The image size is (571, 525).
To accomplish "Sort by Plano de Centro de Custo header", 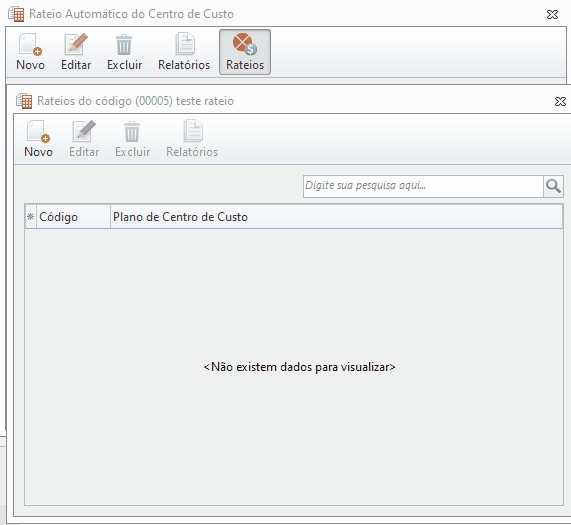I will click(x=336, y=217).
